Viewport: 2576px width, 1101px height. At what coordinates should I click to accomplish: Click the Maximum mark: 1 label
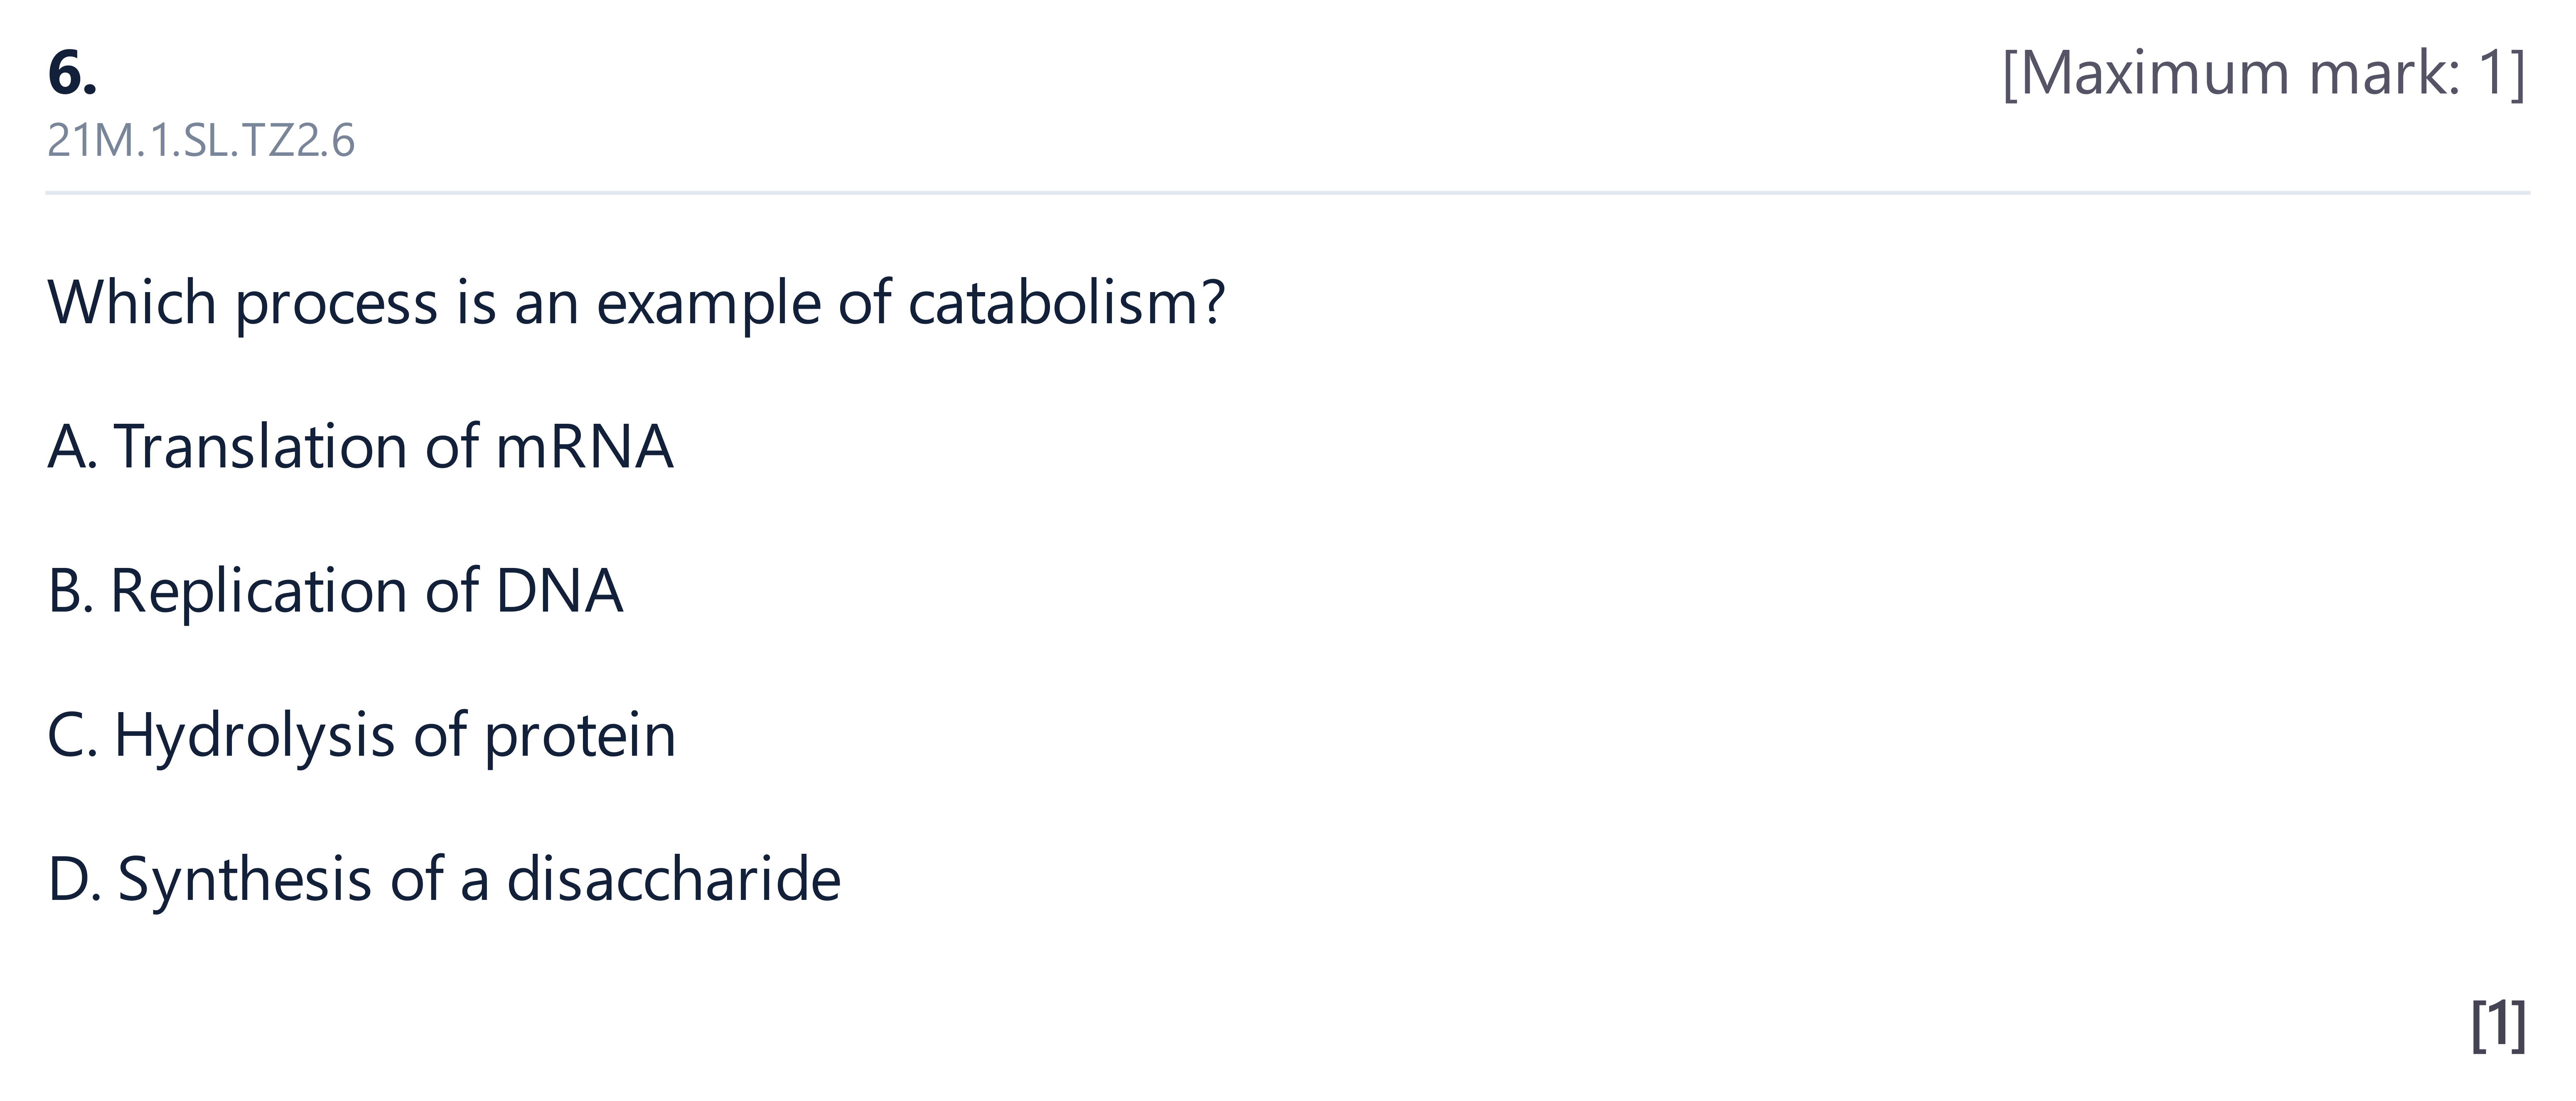pyautogui.click(x=2265, y=73)
